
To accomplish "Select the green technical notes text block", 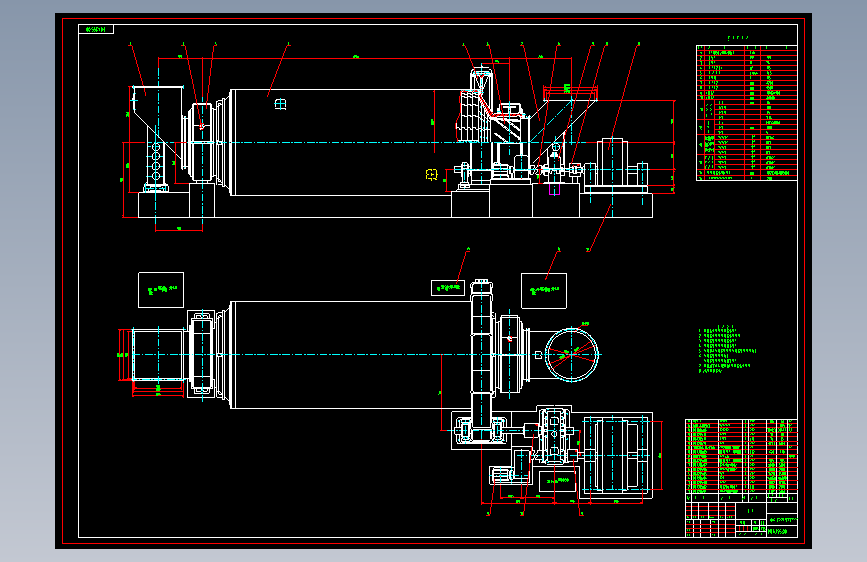I will (x=727, y=350).
